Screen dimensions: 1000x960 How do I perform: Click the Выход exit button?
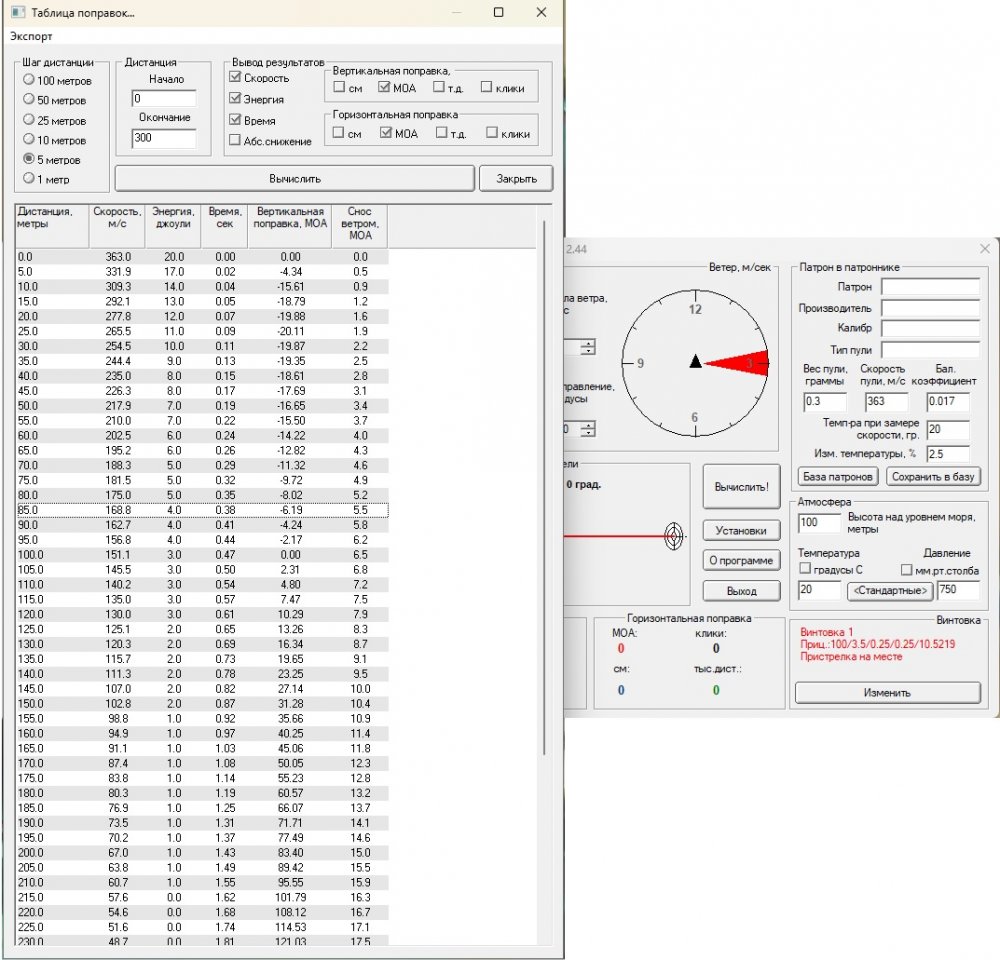[x=741, y=591]
